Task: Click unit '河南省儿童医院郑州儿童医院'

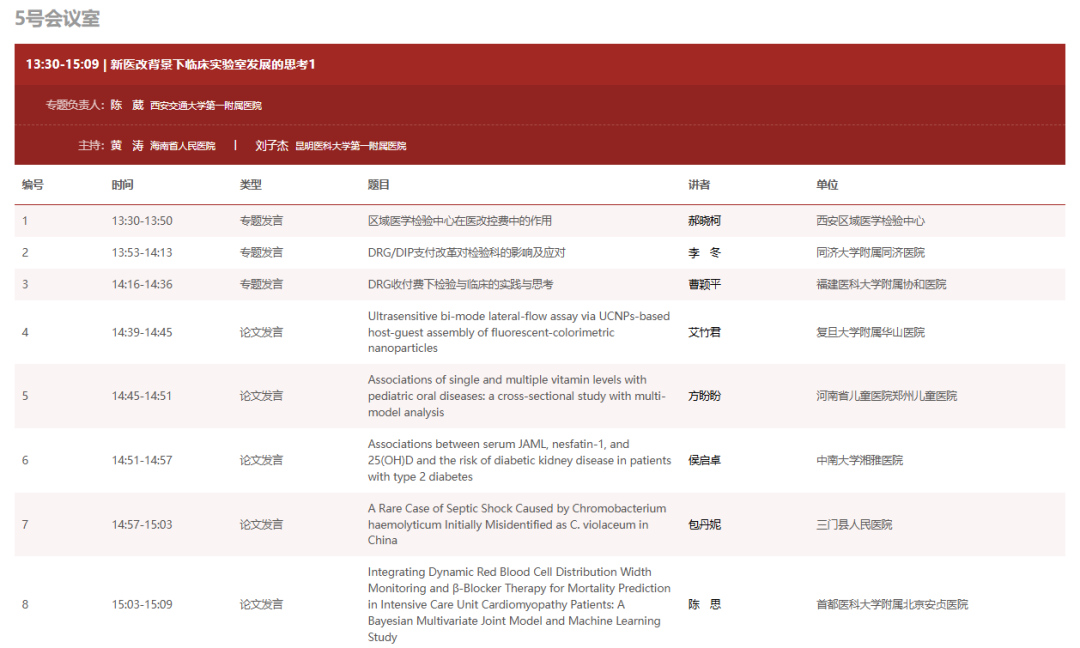Action: point(886,396)
